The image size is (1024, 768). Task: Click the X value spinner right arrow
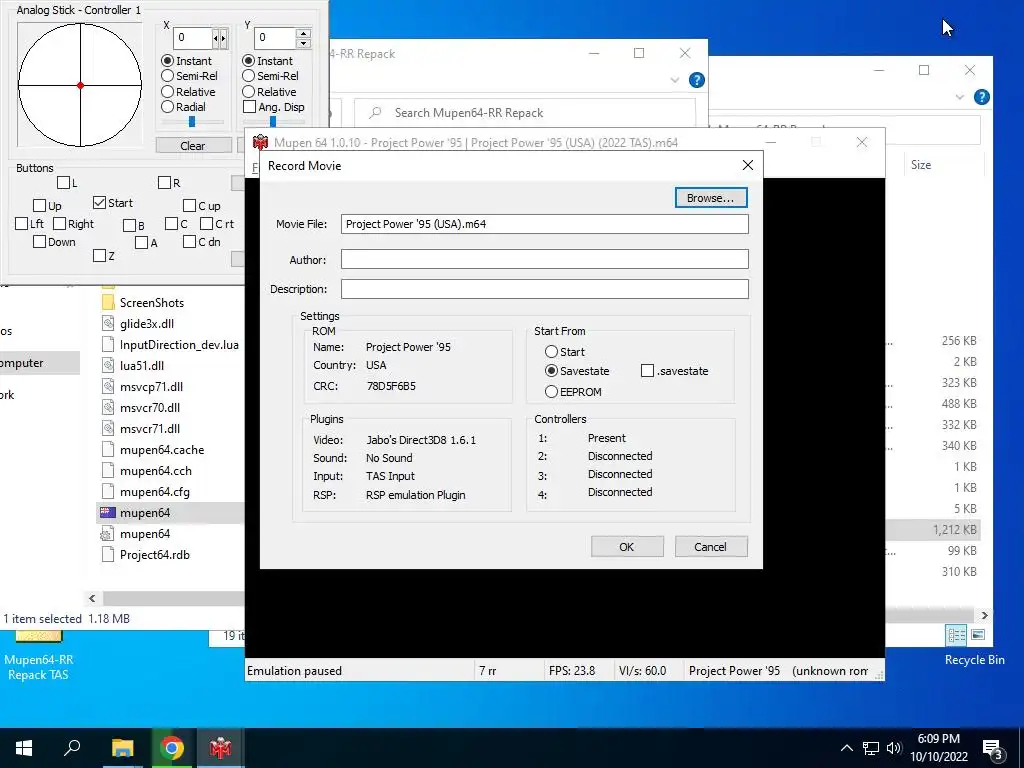pos(223,38)
